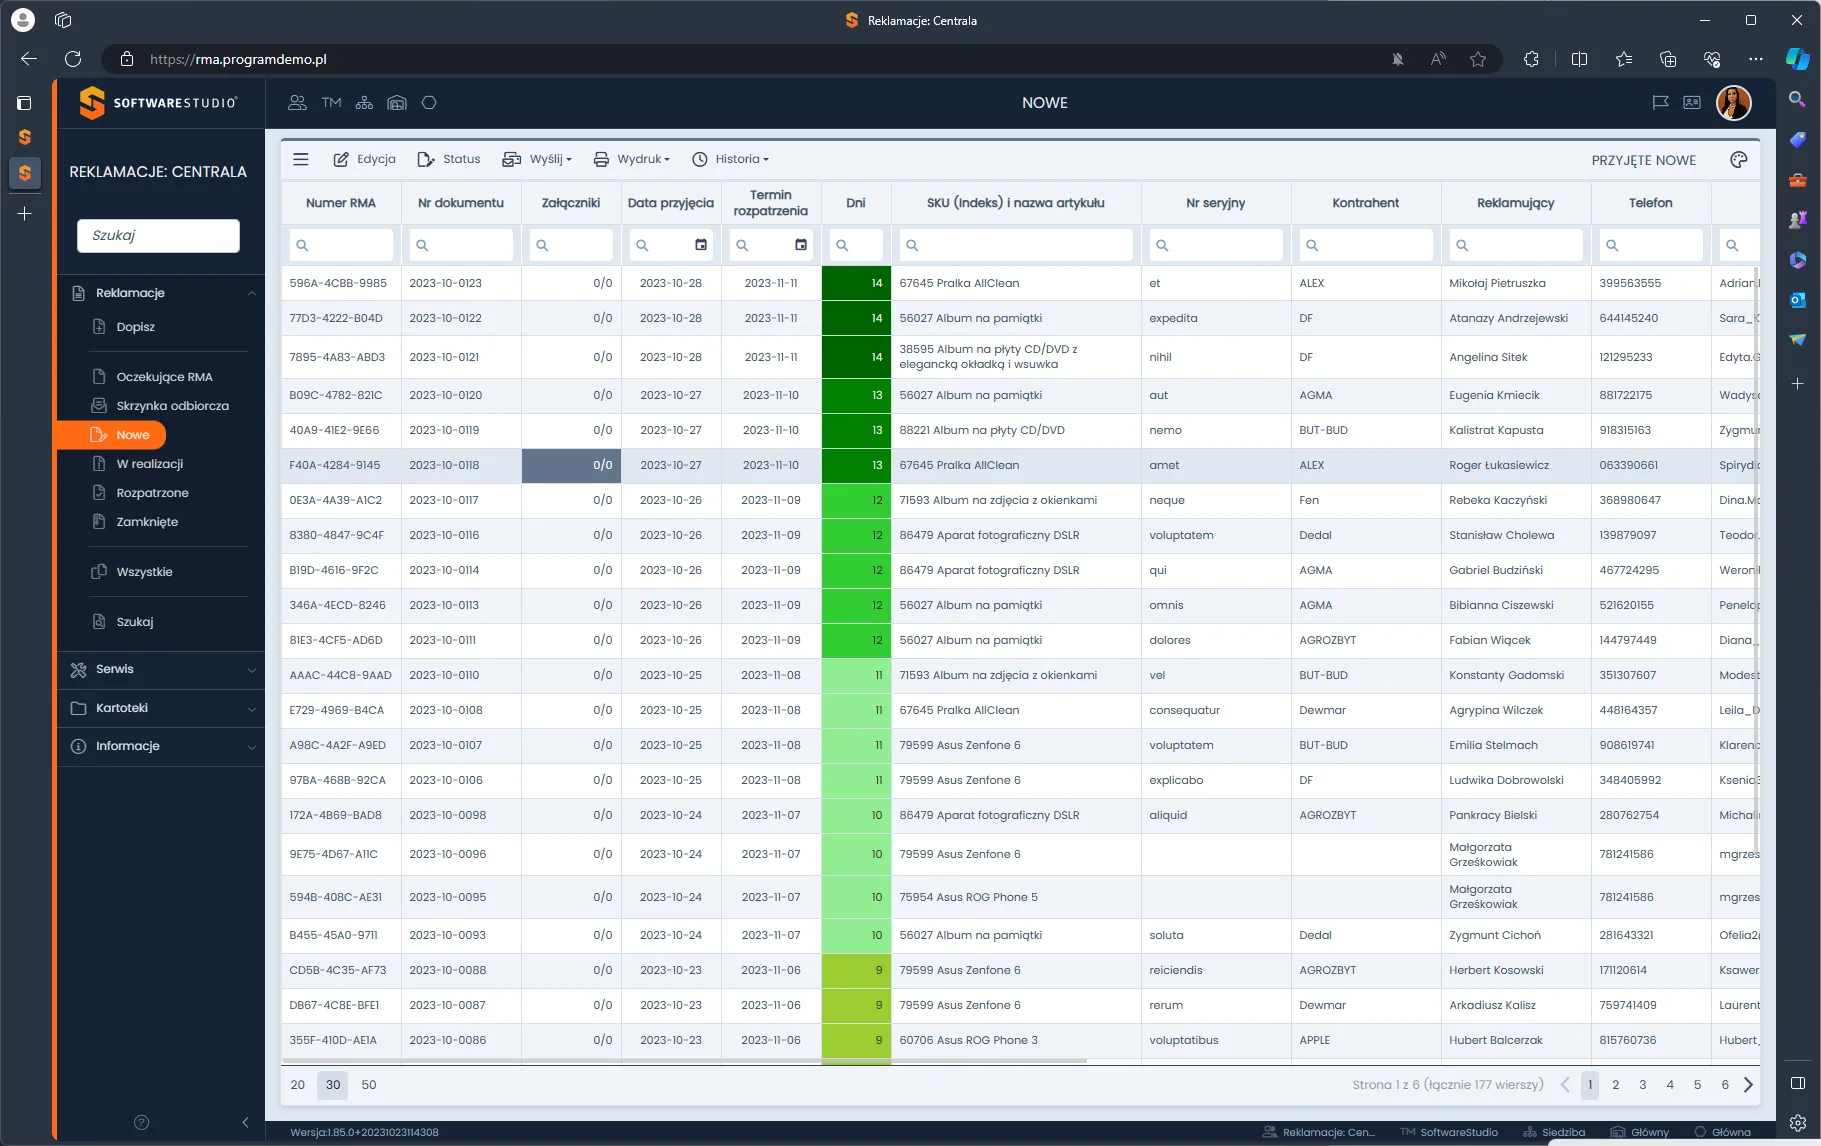This screenshot has width=1821, height=1146.
Task: Click the browser back arrow
Action: click(28, 59)
